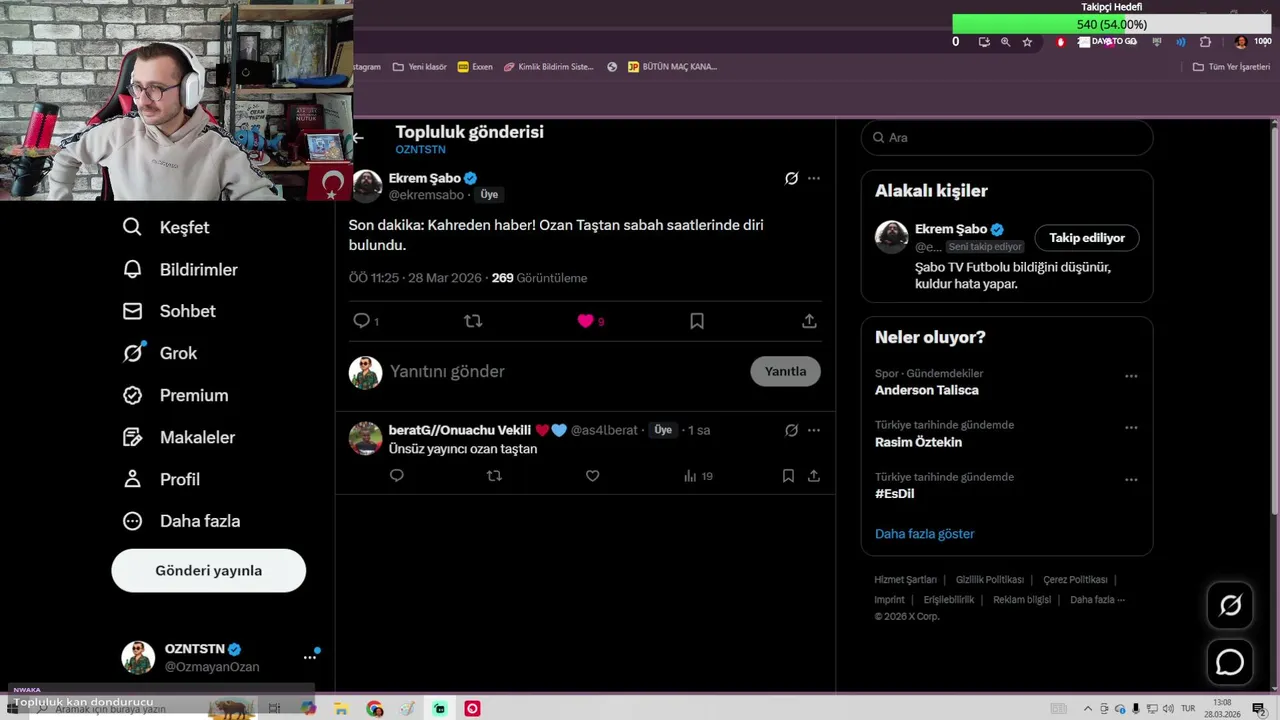Share the main post
Image resolution: width=1280 pixels, height=720 pixels.
click(x=809, y=321)
